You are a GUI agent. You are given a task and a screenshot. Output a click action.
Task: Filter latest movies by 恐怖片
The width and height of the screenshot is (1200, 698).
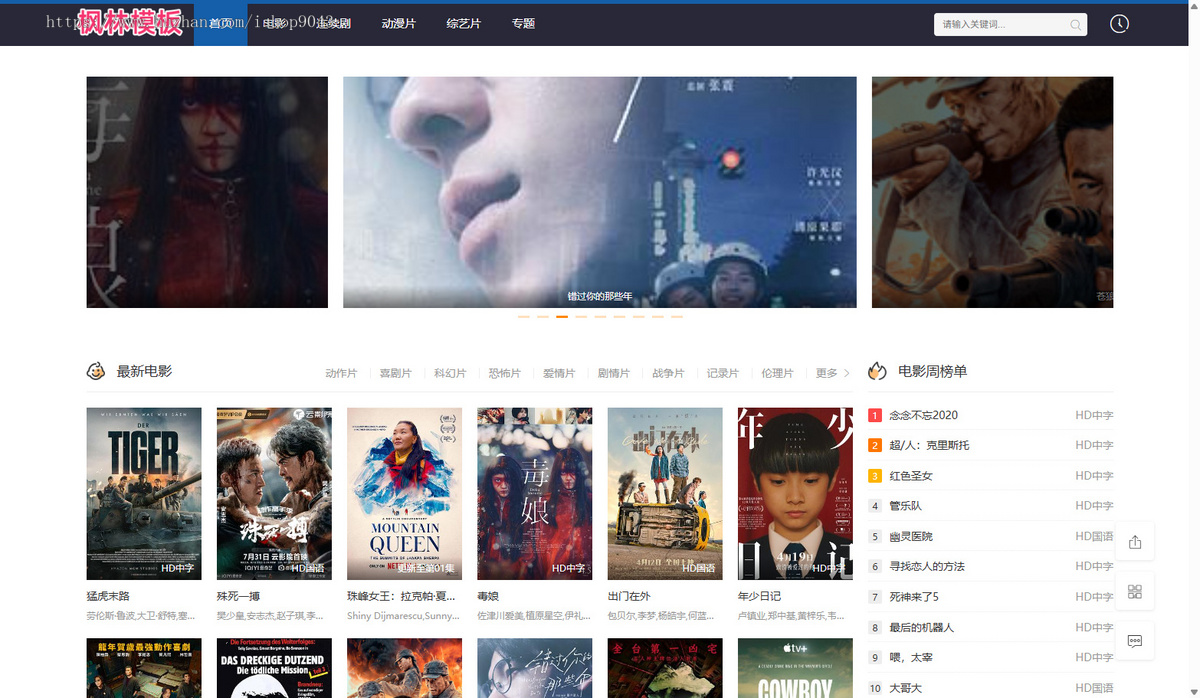[x=504, y=373]
